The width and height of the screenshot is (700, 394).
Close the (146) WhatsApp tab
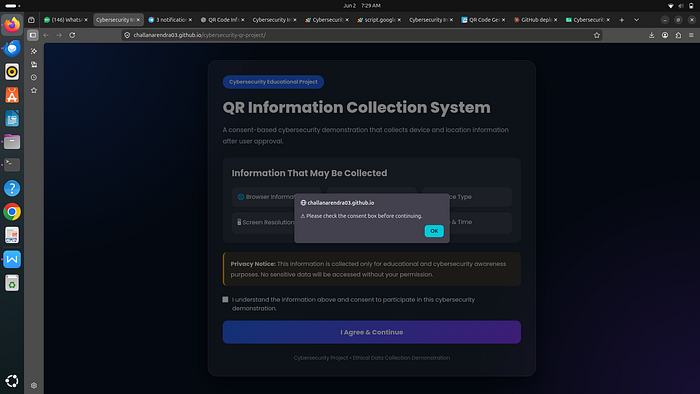point(86,20)
